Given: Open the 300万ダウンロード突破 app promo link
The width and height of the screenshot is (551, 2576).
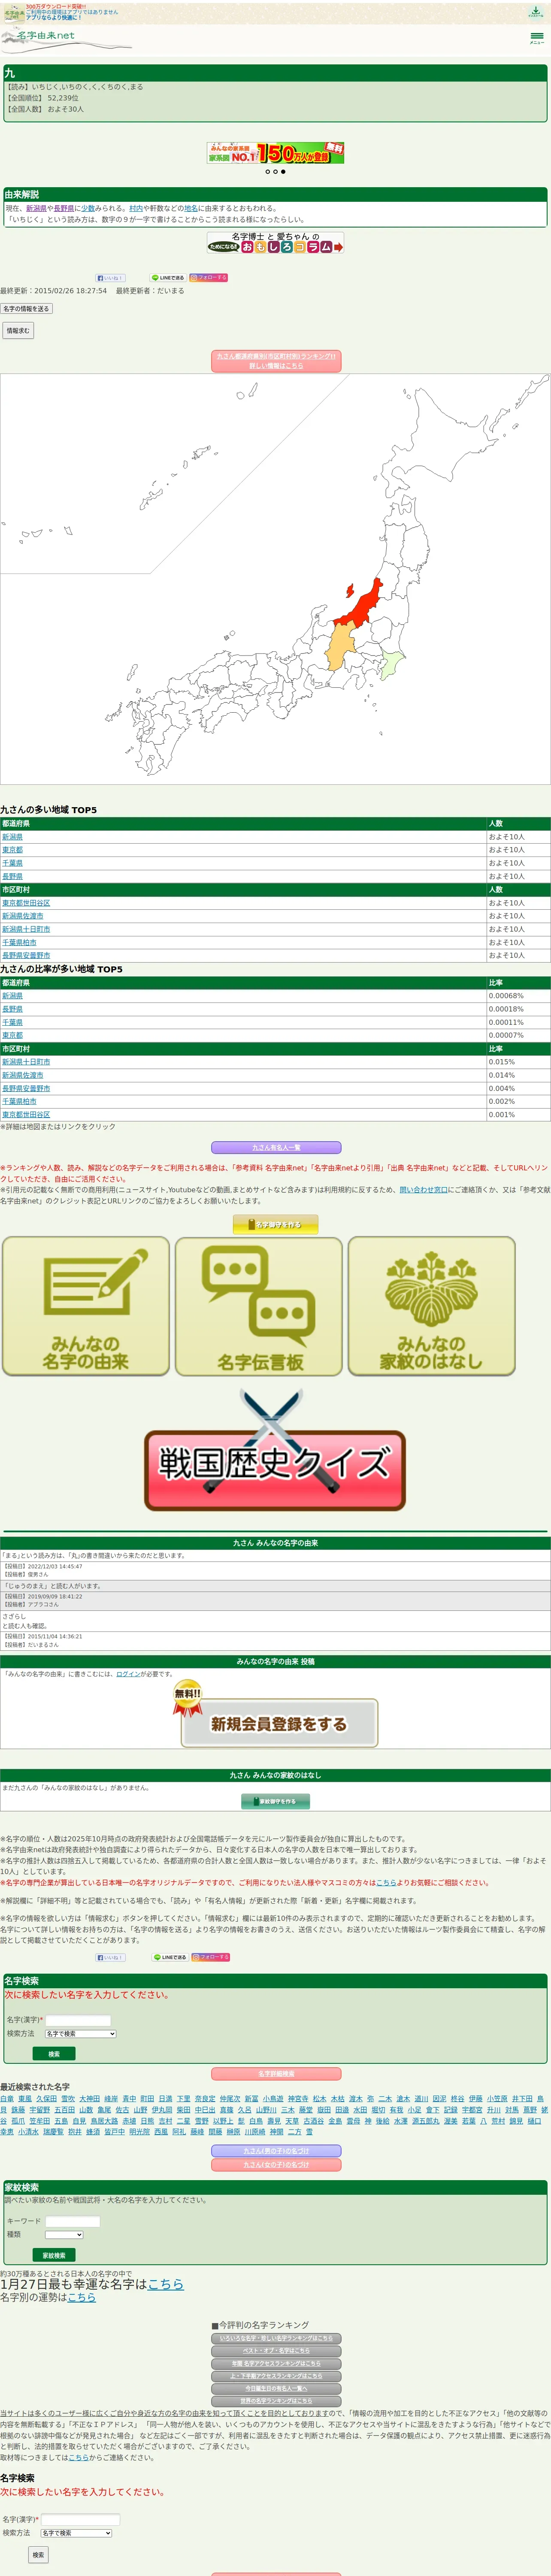Looking at the screenshot, I should click(x=72, y=12).
